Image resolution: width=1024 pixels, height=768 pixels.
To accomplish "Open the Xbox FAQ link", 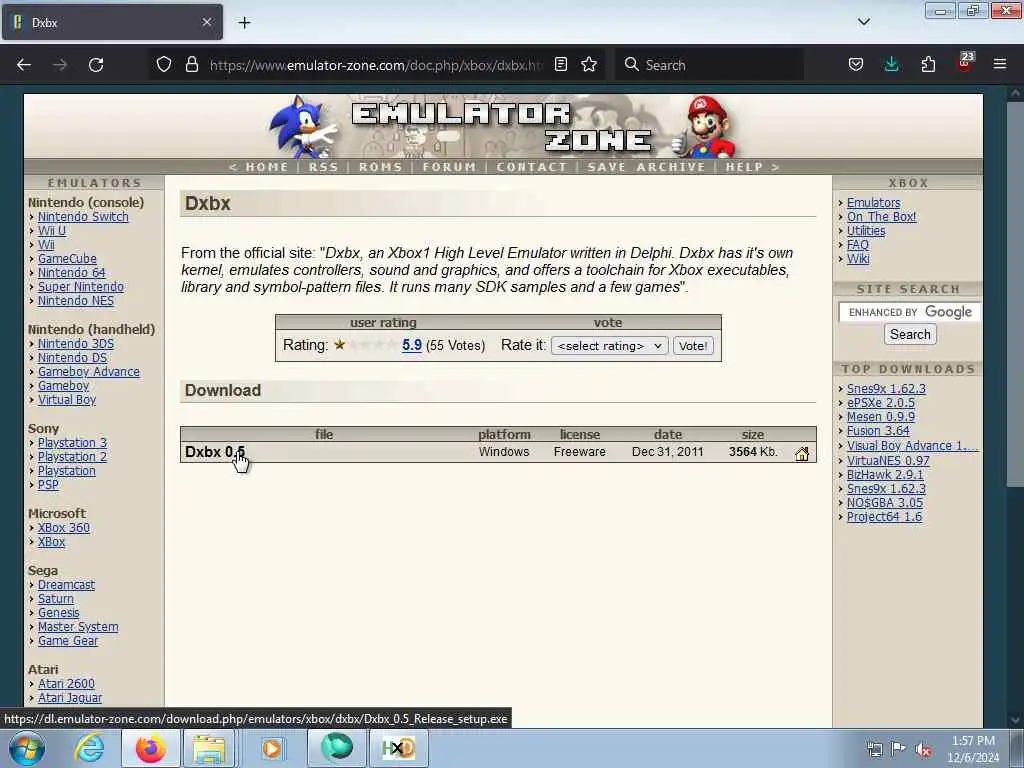I will 857,245.
